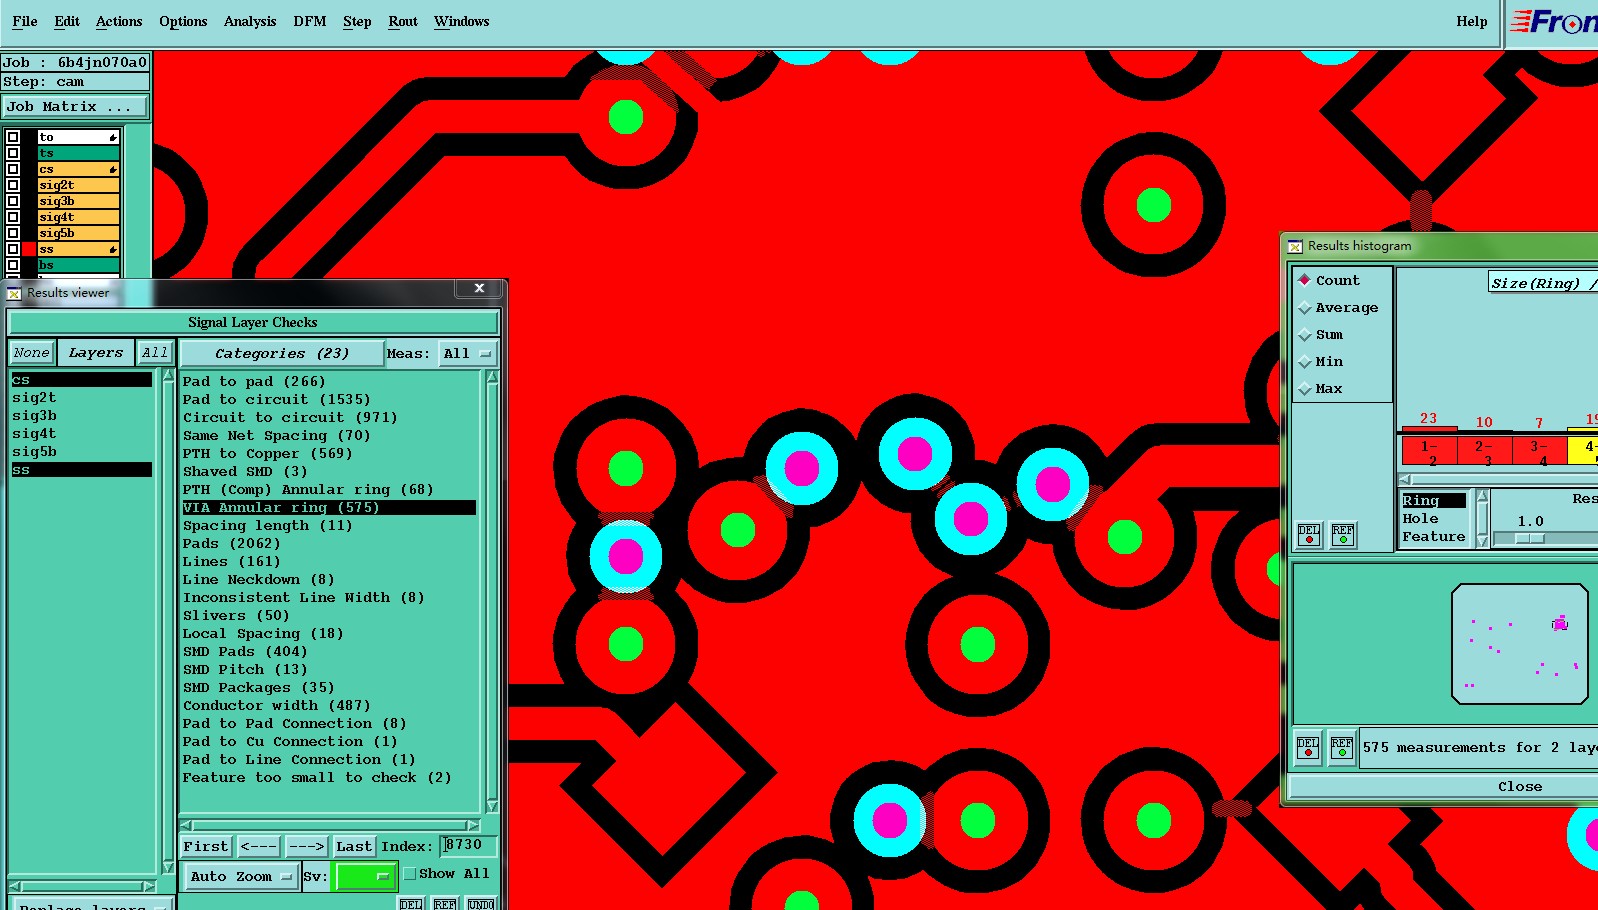Select the Max radio option
Screen dimensions: 1598x910
click(x=1304, y=389)
